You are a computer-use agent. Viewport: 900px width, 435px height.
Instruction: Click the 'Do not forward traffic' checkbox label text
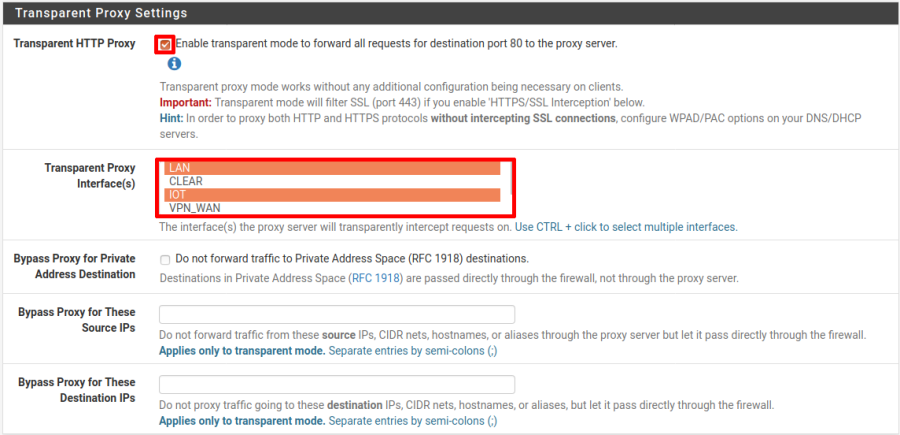coord(352,259)
